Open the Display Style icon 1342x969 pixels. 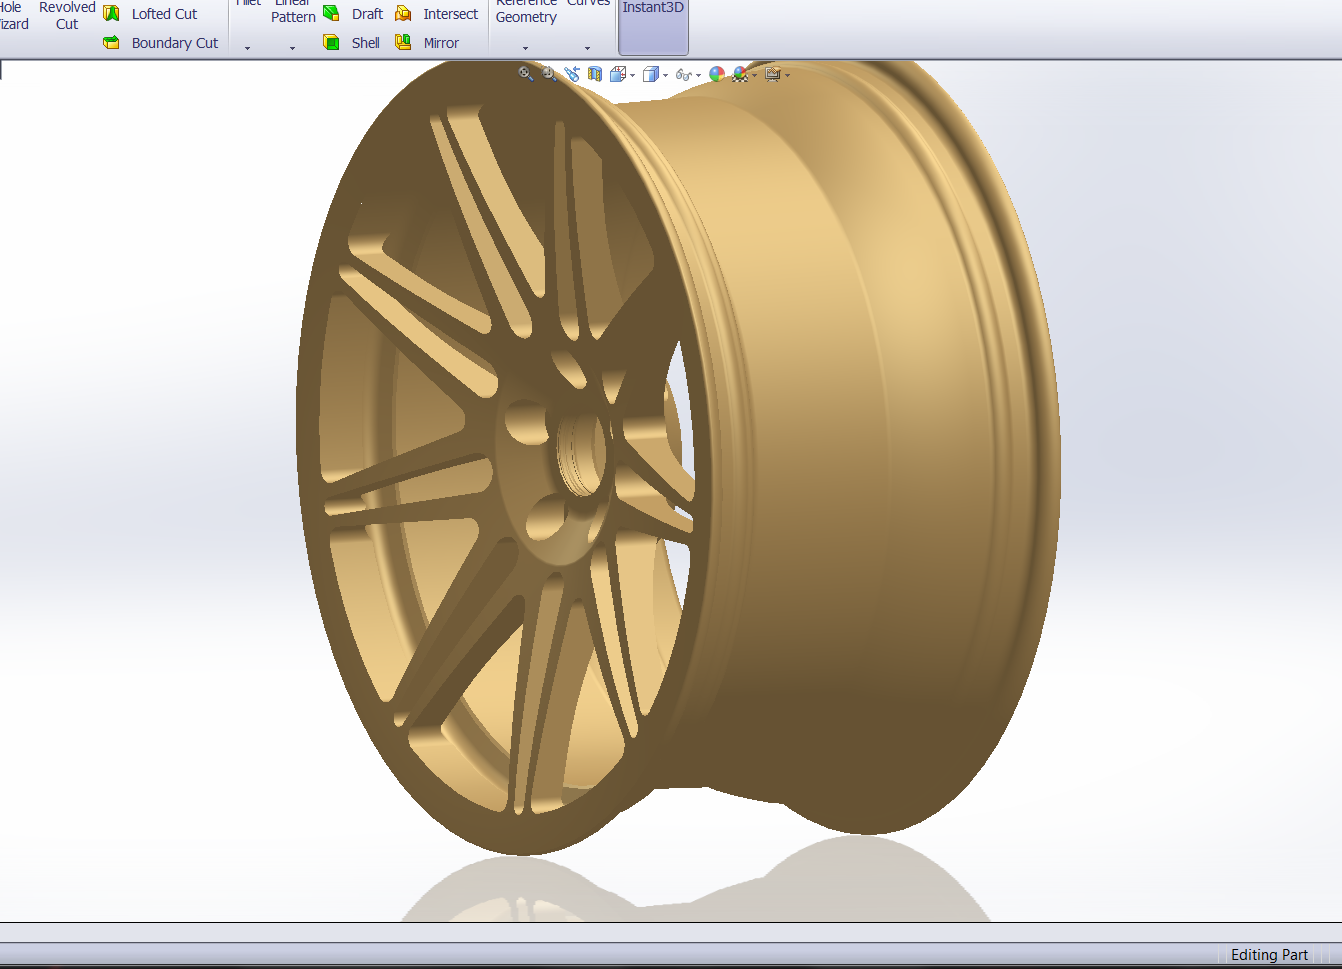[x=651, y=74]
